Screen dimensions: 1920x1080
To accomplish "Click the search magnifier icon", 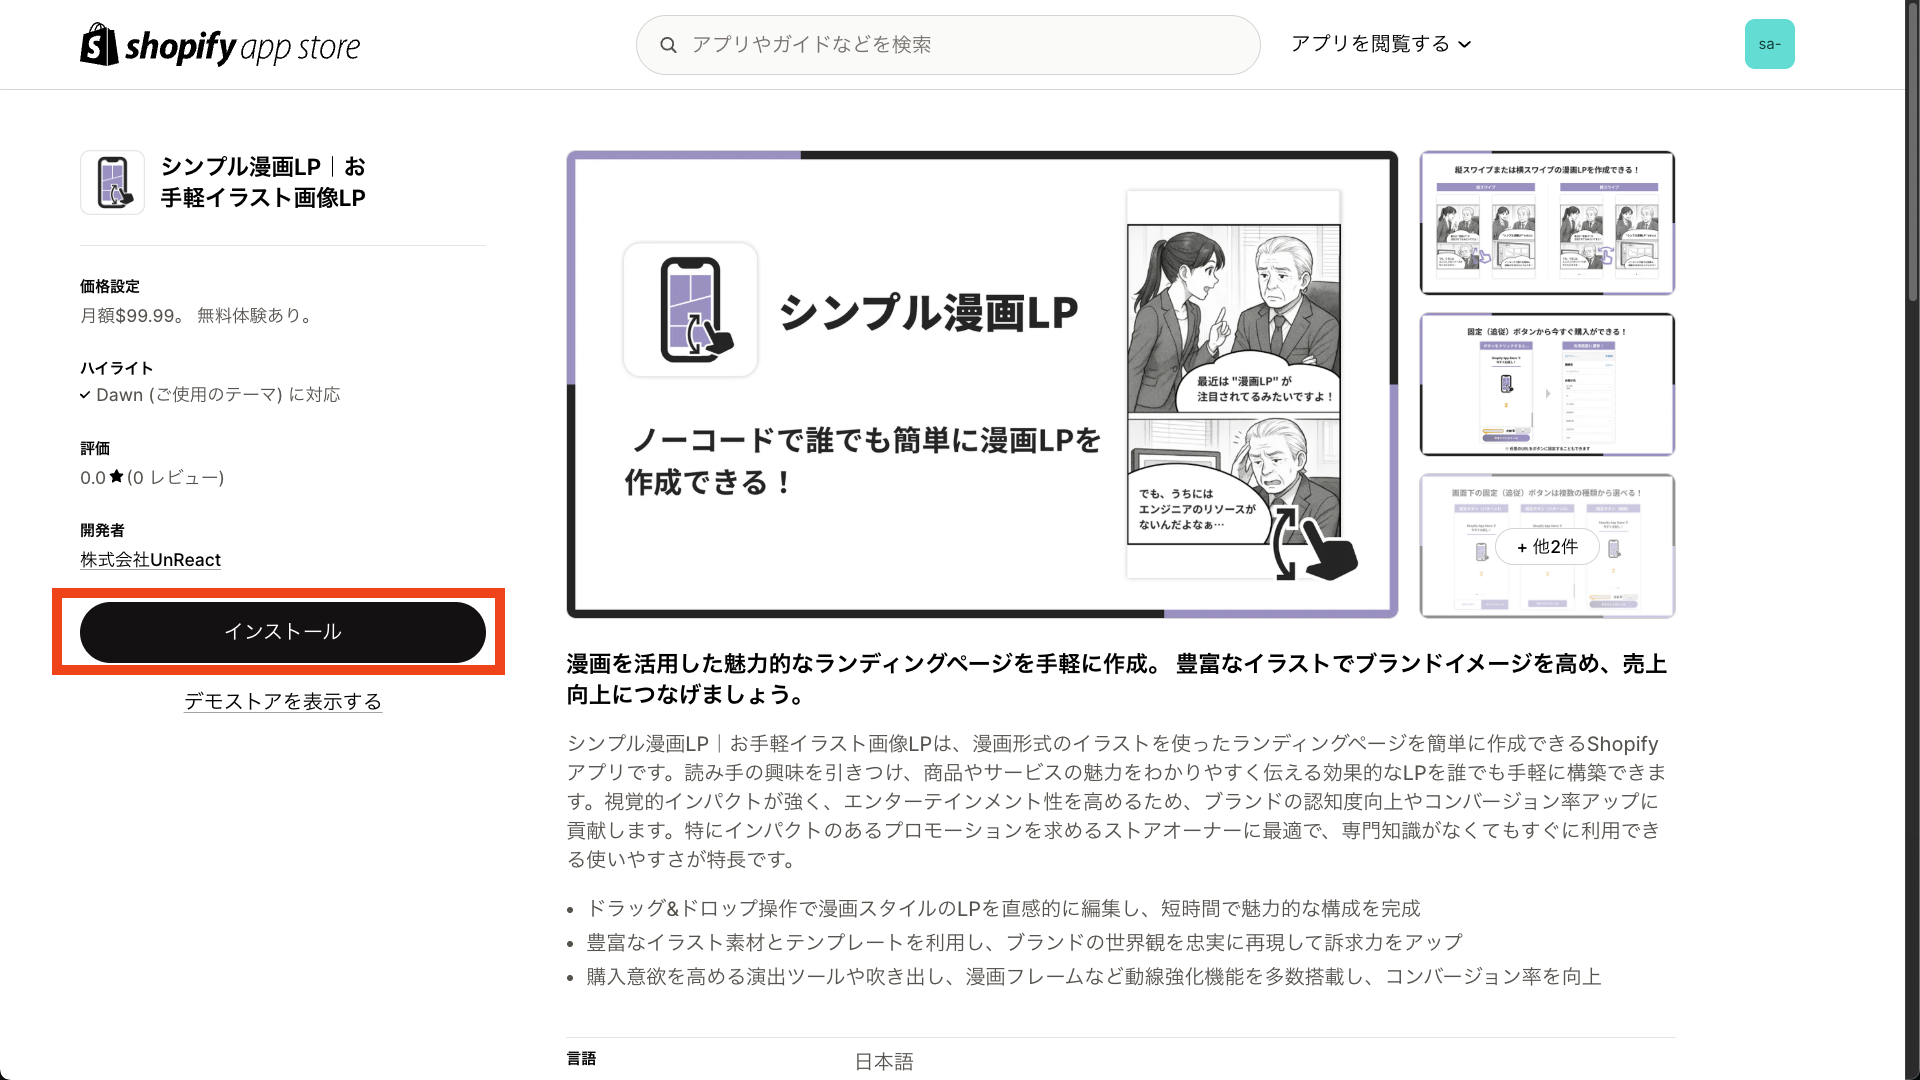I will pyautogui.click(x=668, y=45).
